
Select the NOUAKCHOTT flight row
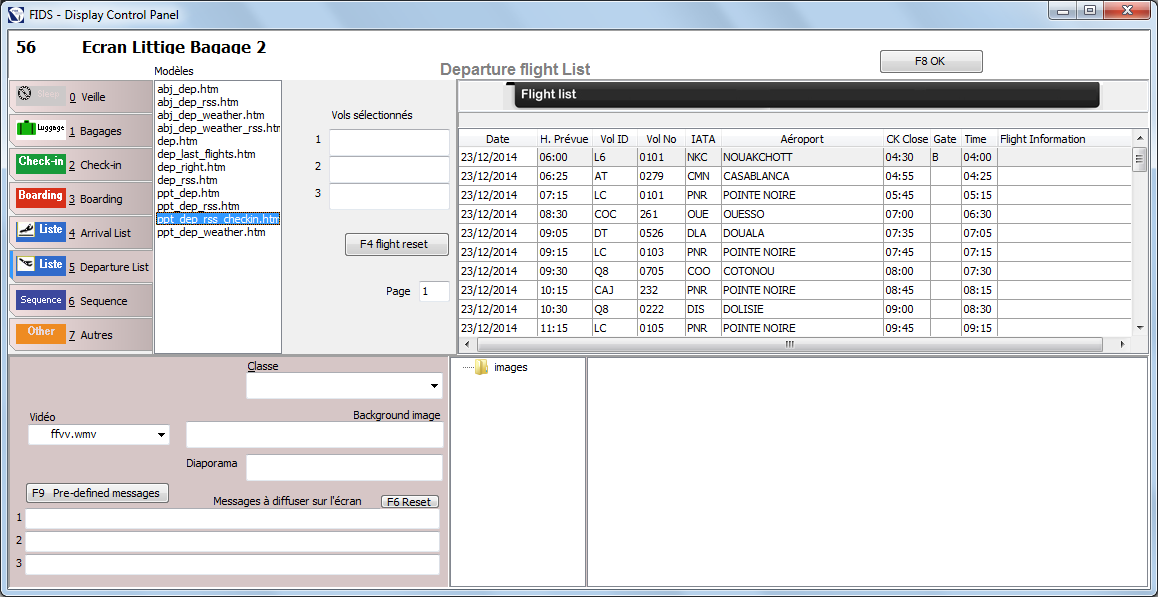click(757, 157)
